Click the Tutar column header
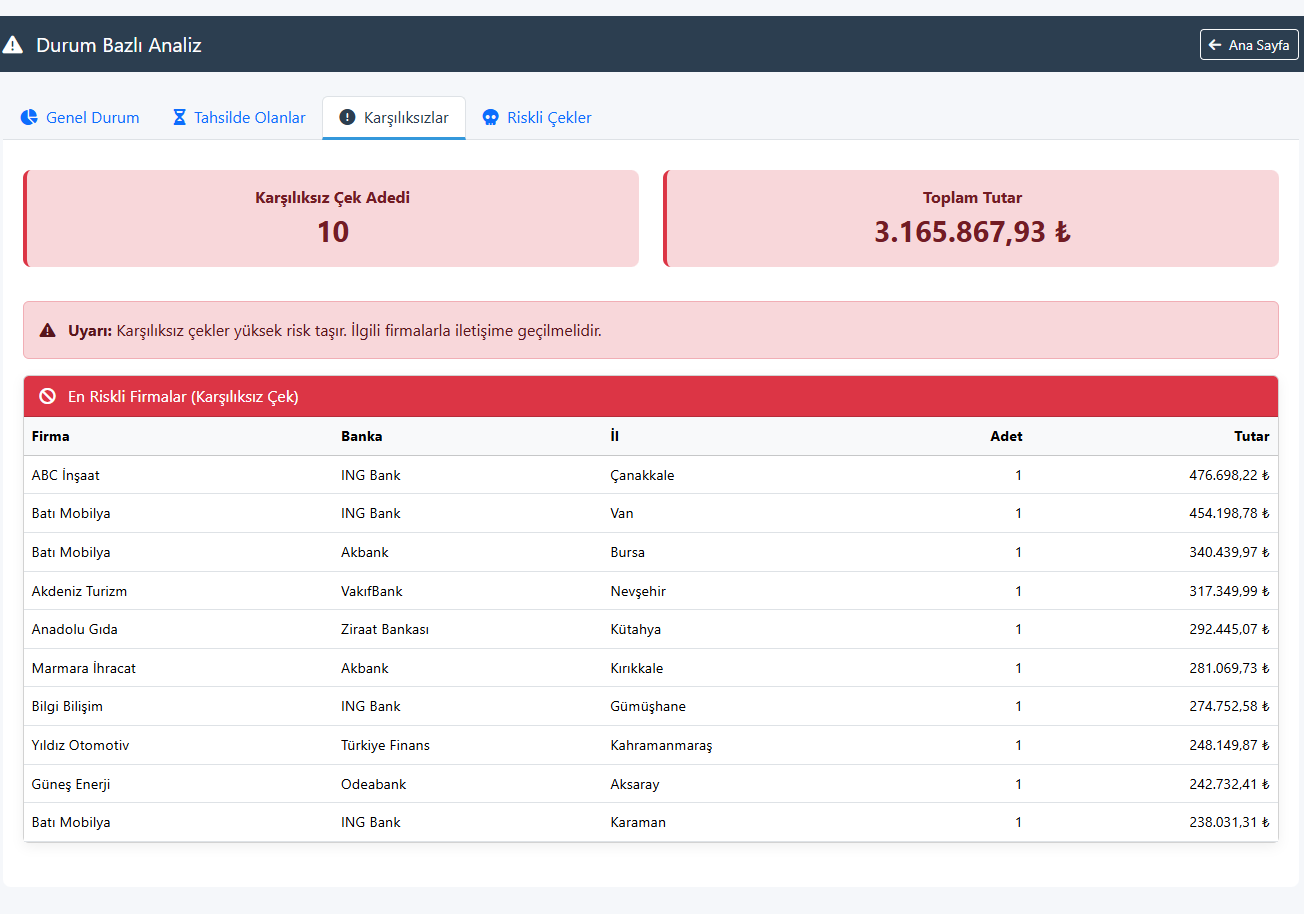 point(1251,436)
